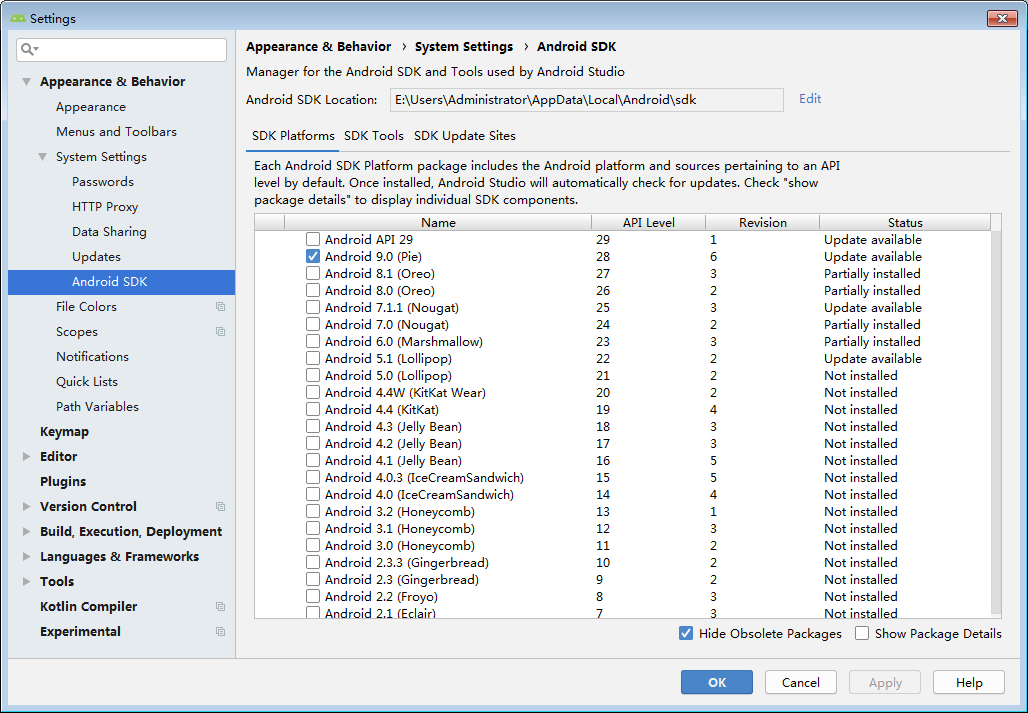Screen dimensions: 1028x713
Task: Open Help for this settings page
Action: pos(968,682)
